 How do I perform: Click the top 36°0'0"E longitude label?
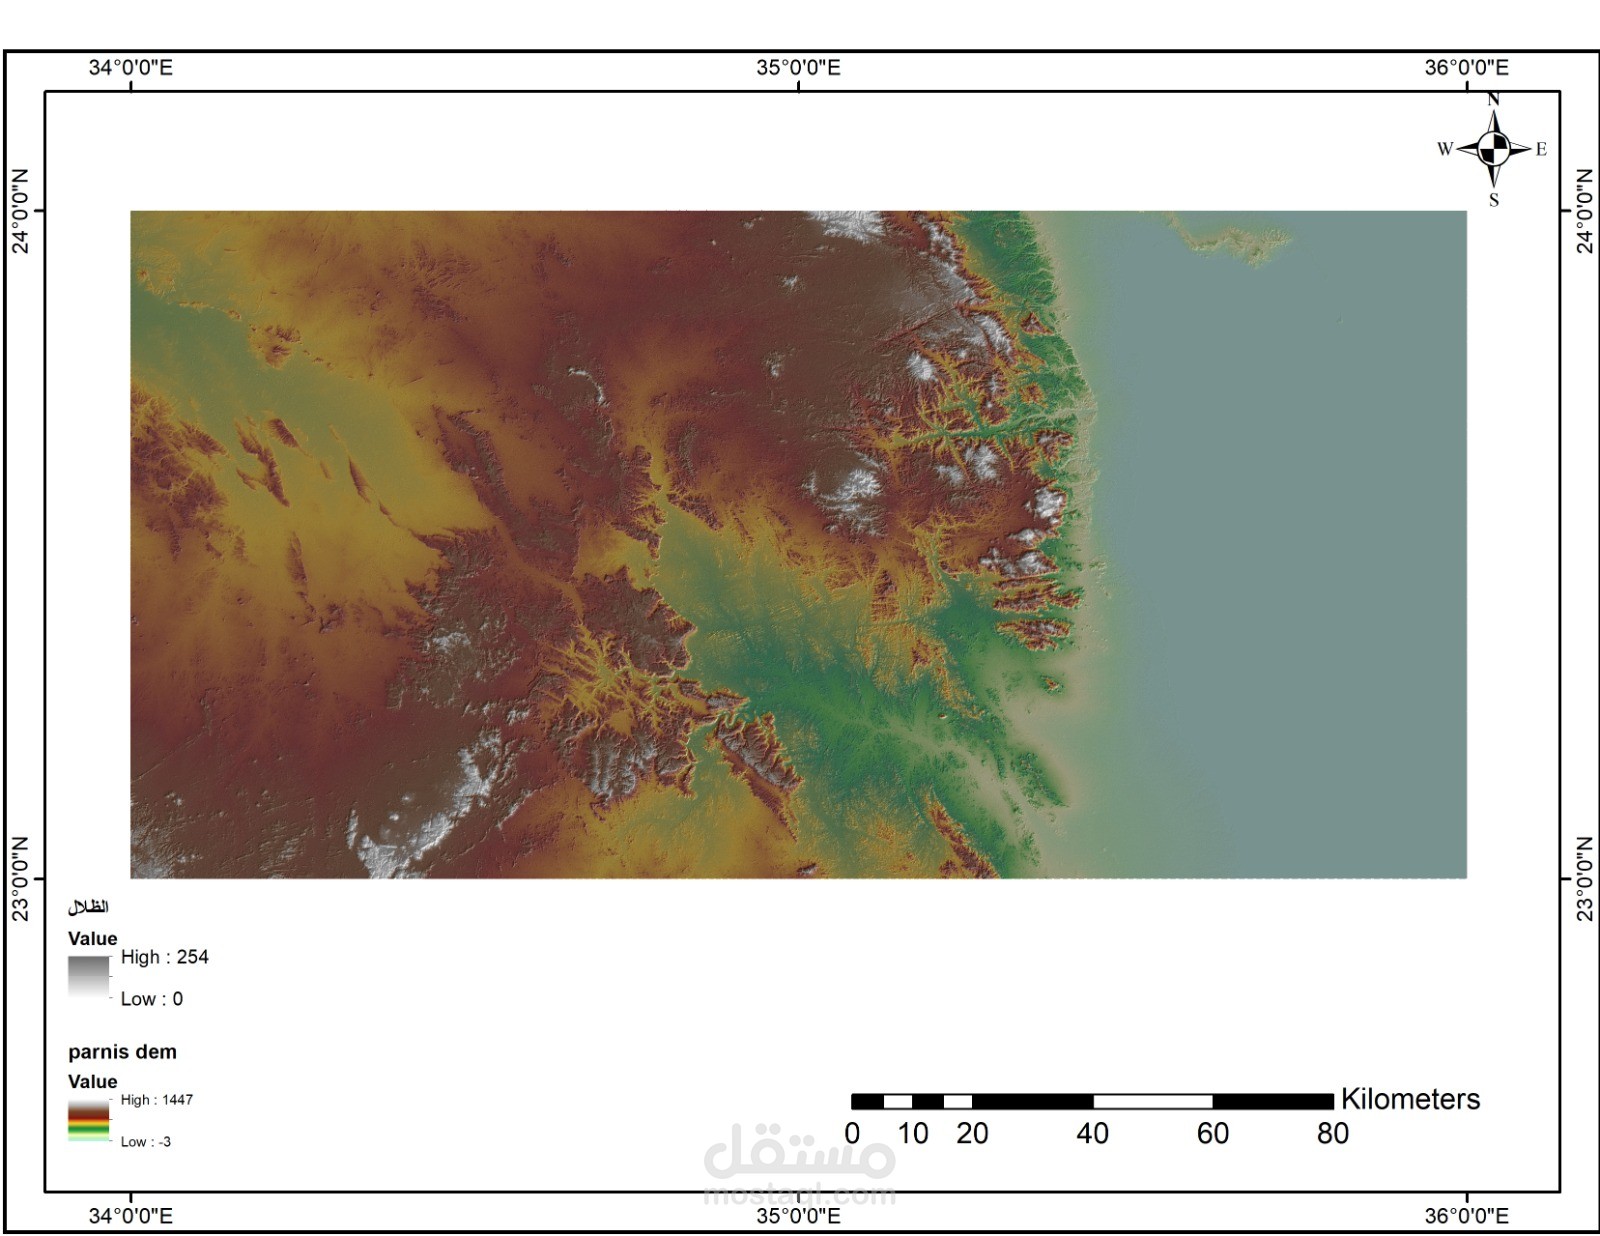click(x=1467, y=68)
